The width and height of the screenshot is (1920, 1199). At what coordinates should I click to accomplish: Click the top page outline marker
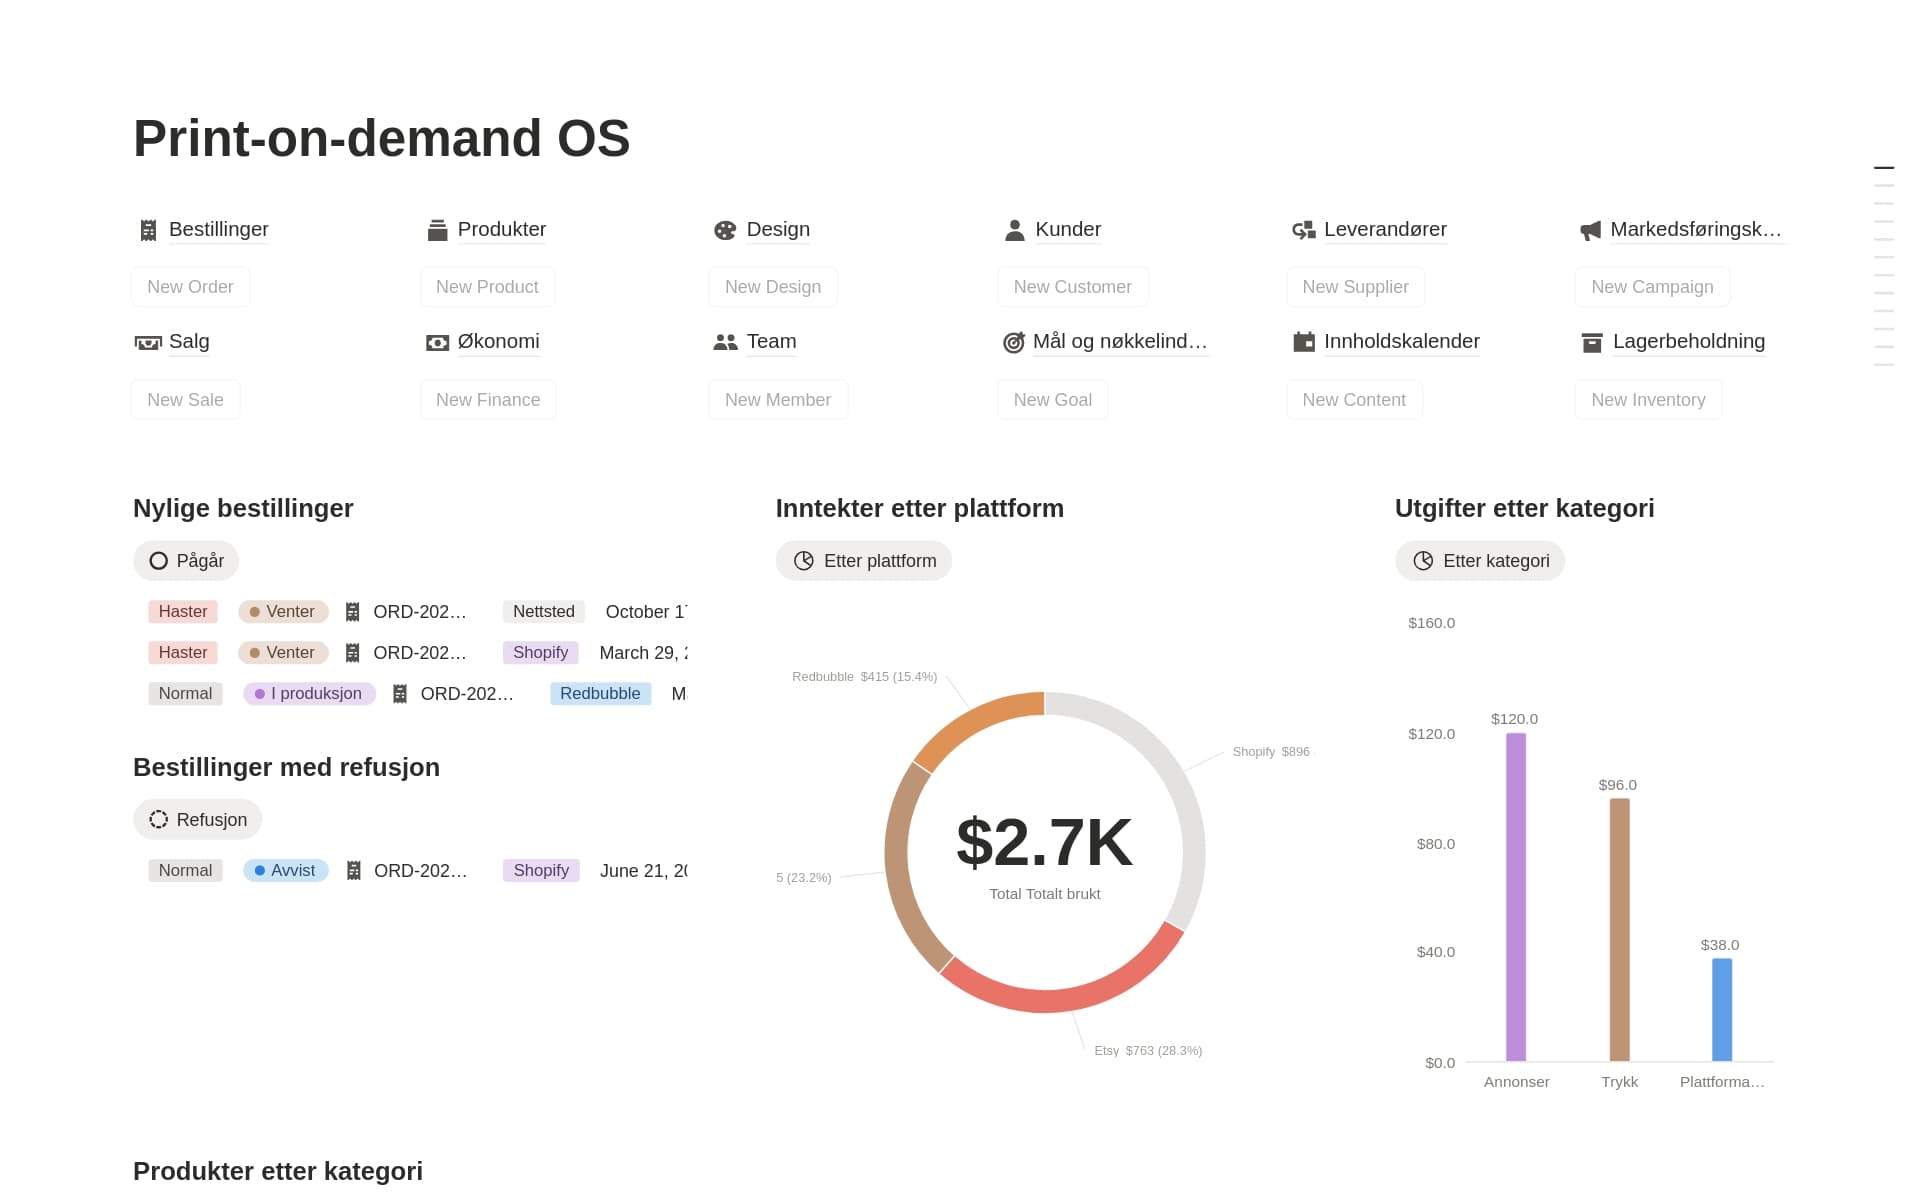(x=1884, y=168)
